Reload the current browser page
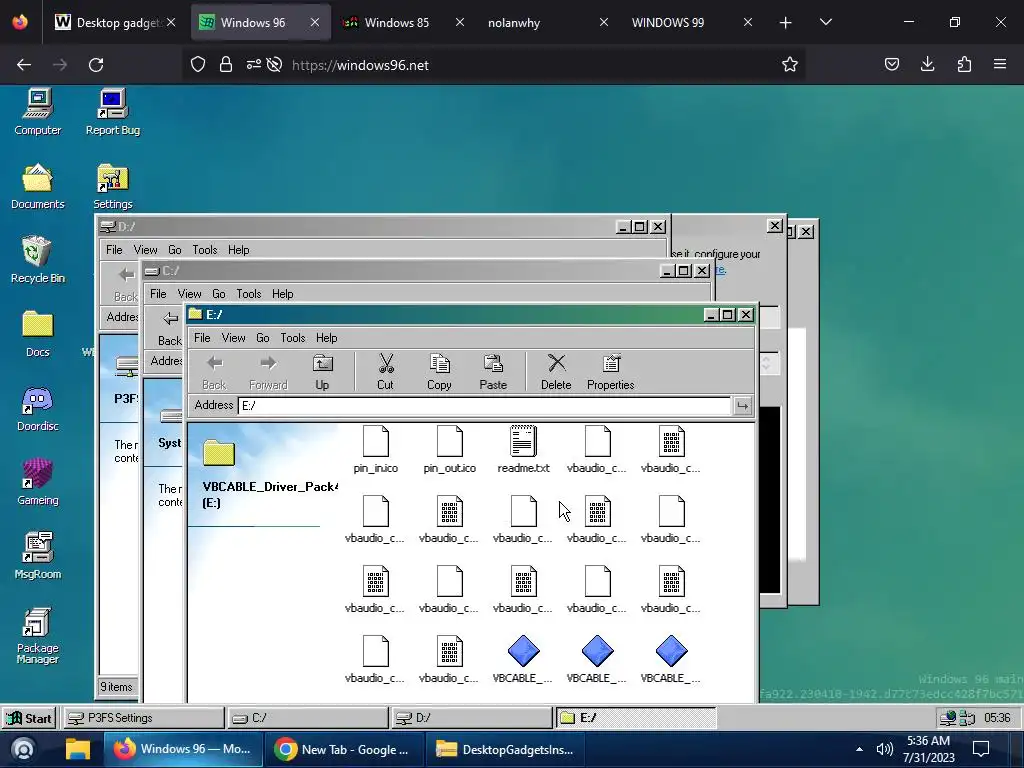The width and height of the screenshot is (1024, 768). point(96,65)
